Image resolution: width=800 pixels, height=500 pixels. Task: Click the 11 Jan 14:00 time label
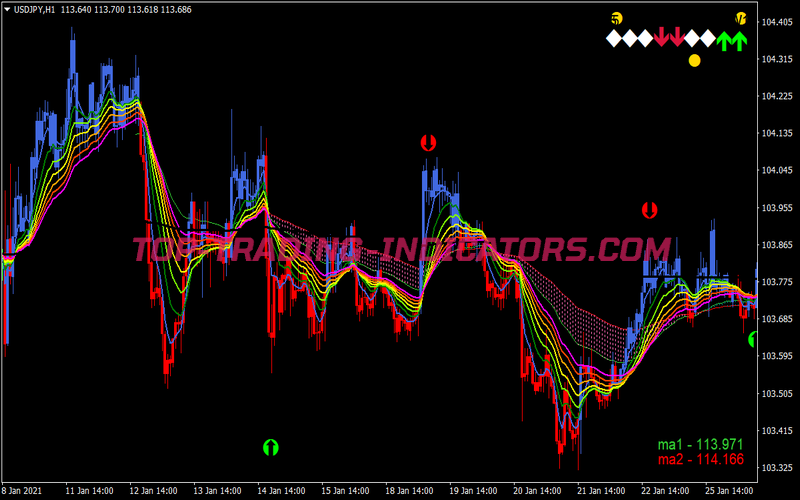click(90, 491)
